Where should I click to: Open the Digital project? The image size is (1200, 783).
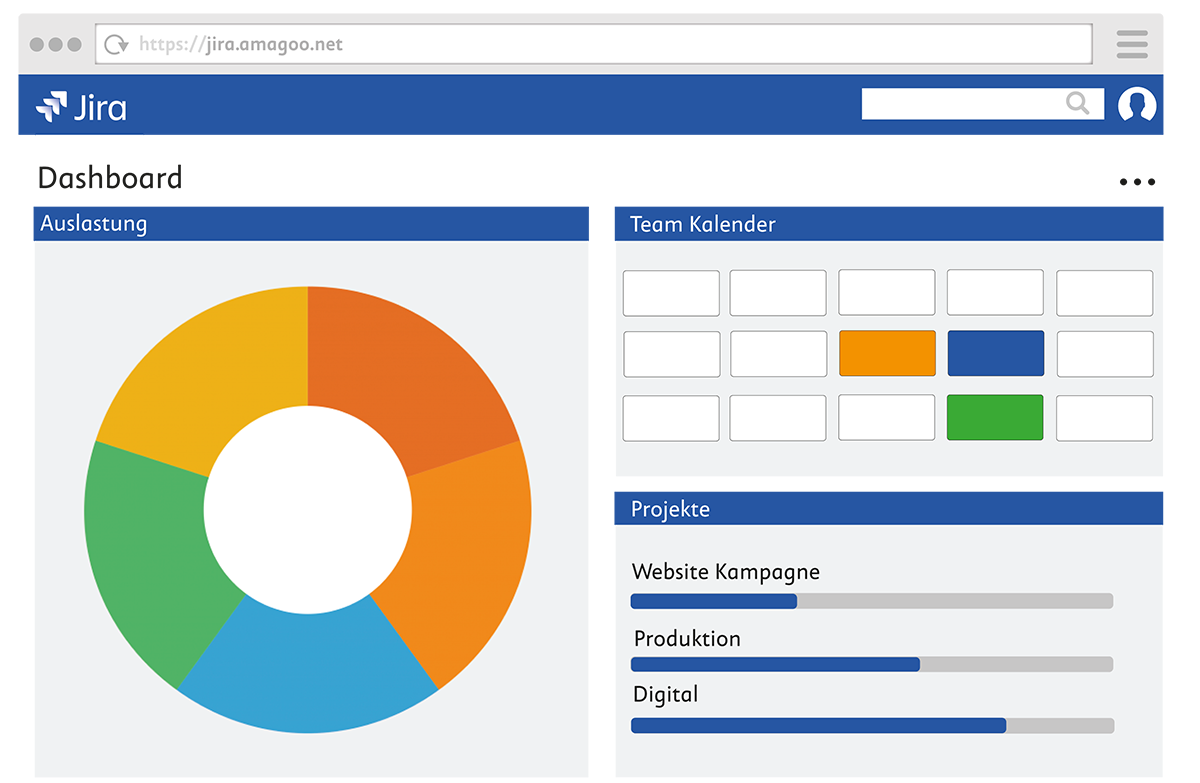(665, 694)
